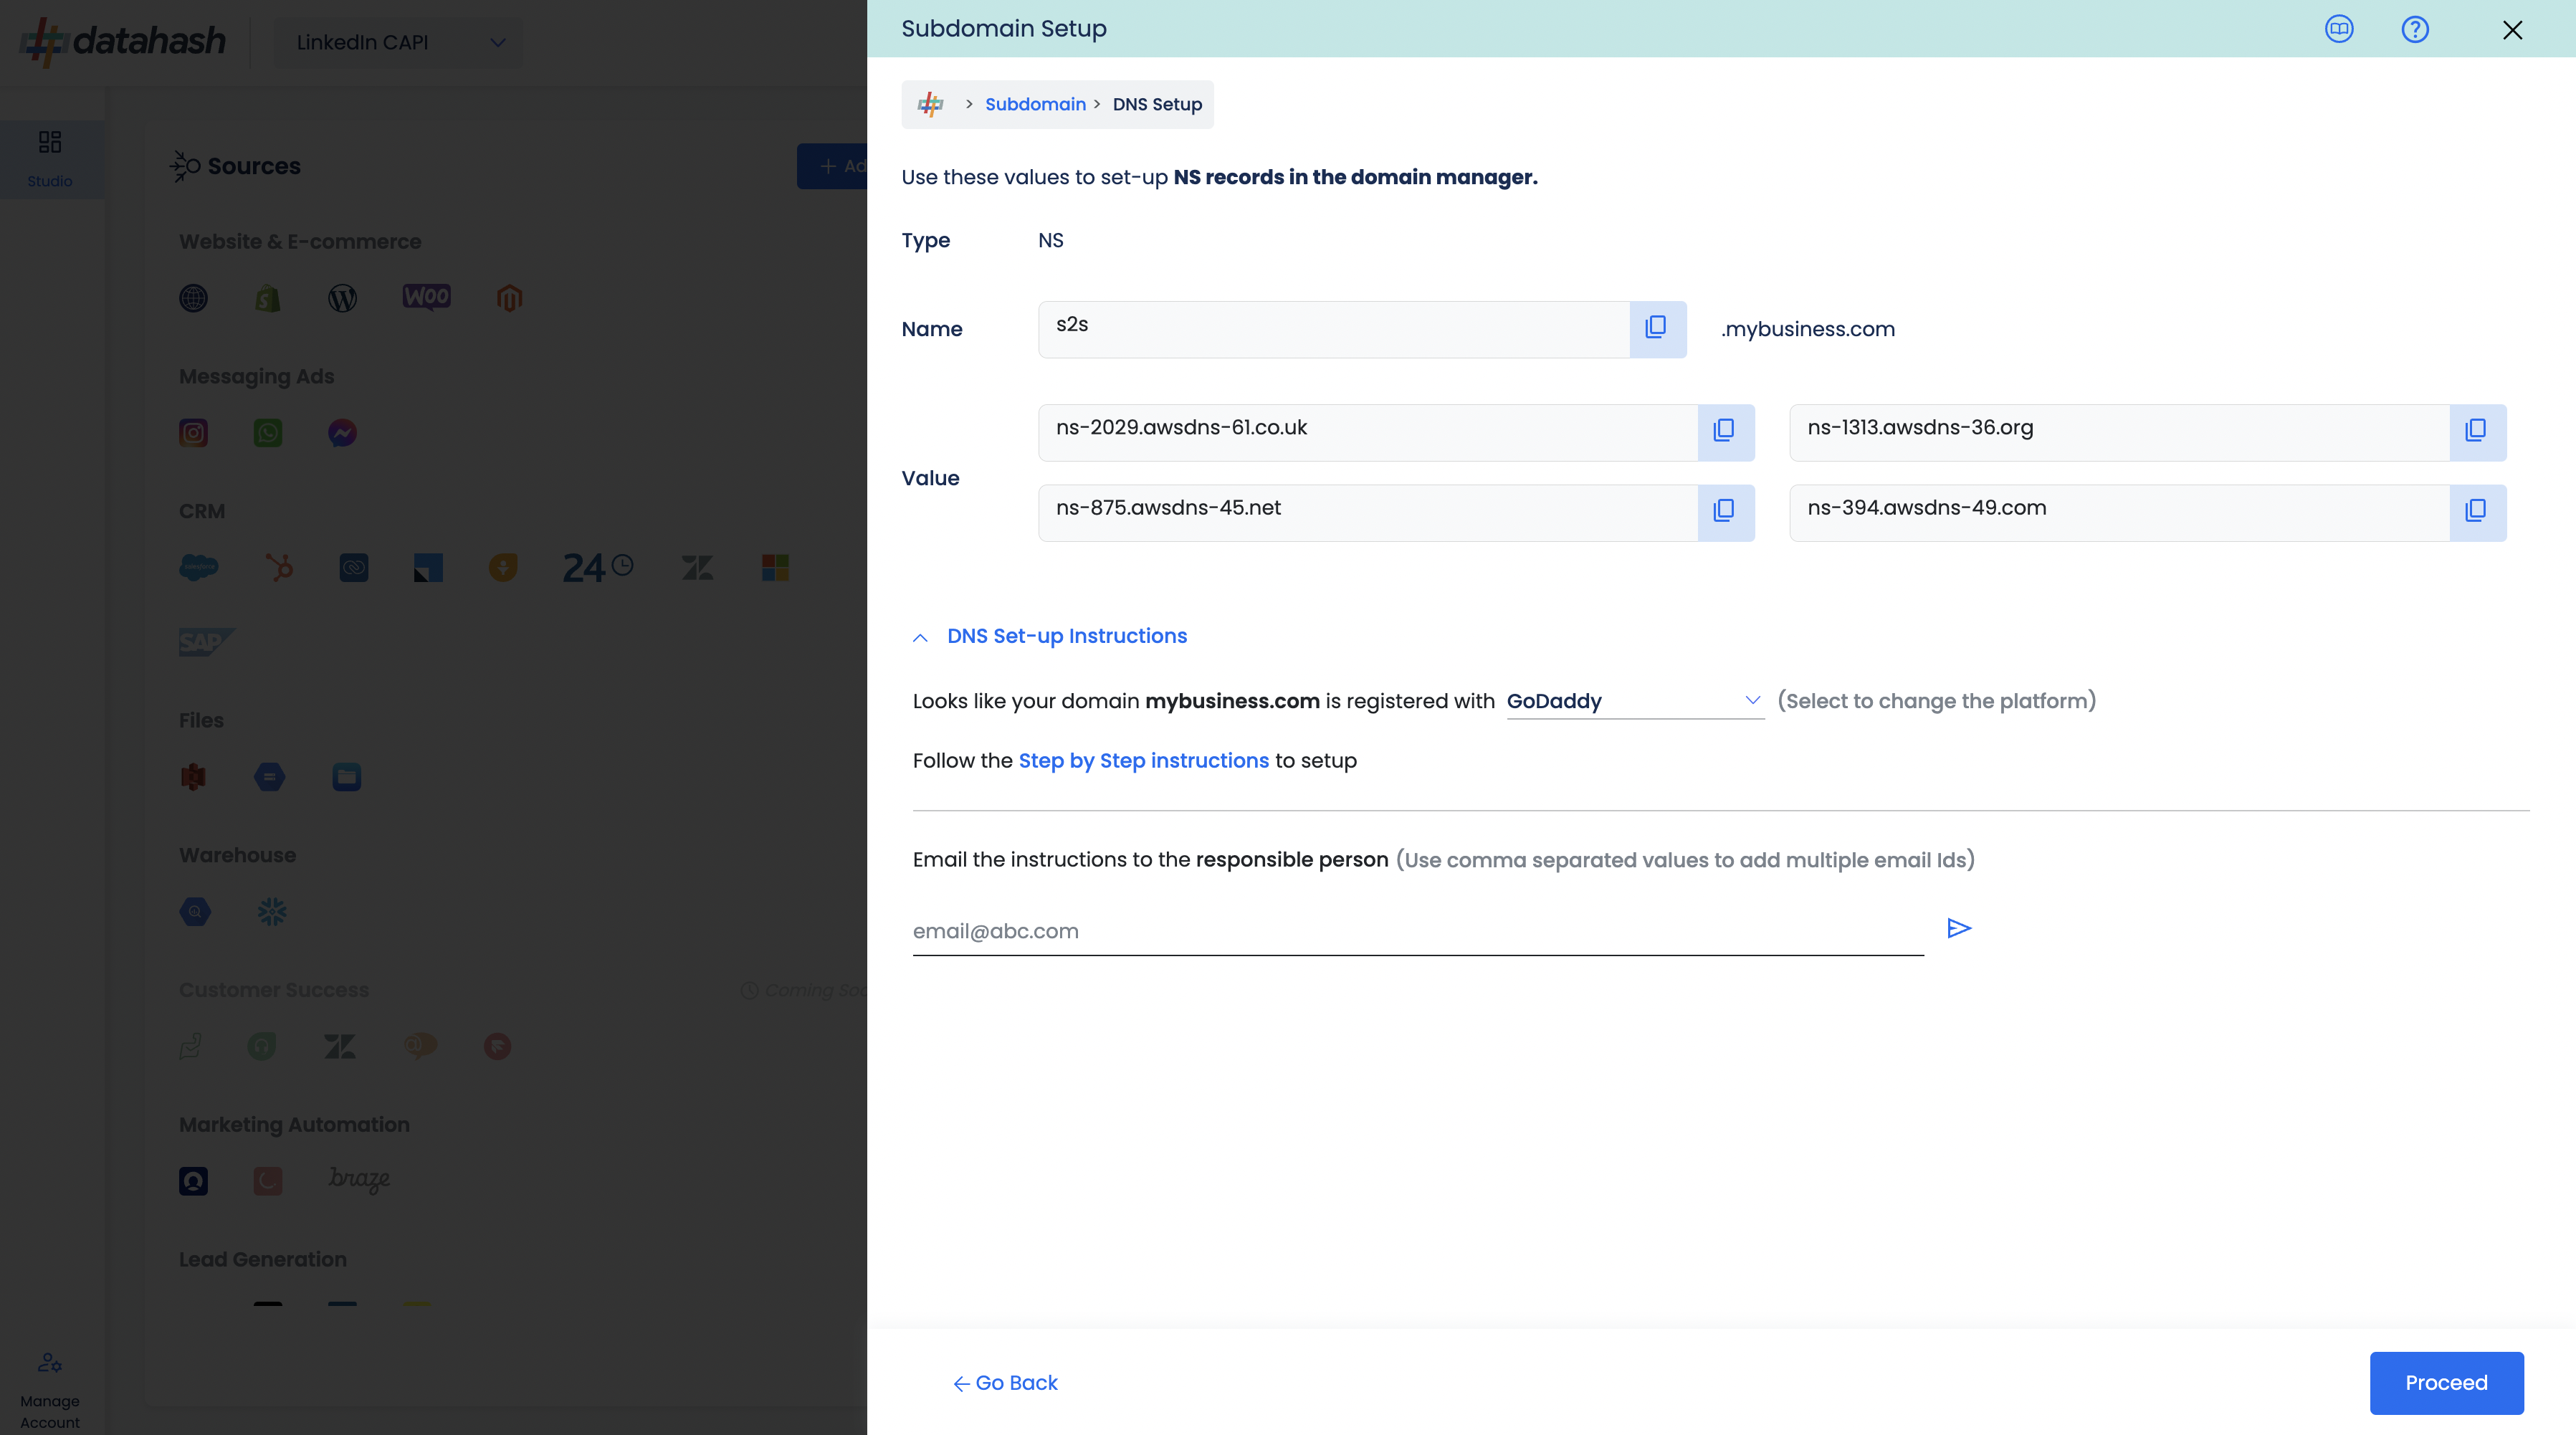Image resolution: width=2576 pixels, height=1435 pixels.
Task: Click the DNS Setup breadcrumb text
Action: click(1157, 104)
